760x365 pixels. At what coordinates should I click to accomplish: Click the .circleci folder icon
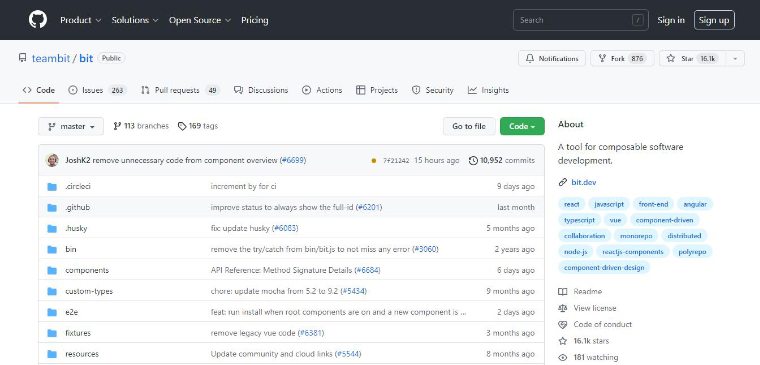tap(52, 187)
